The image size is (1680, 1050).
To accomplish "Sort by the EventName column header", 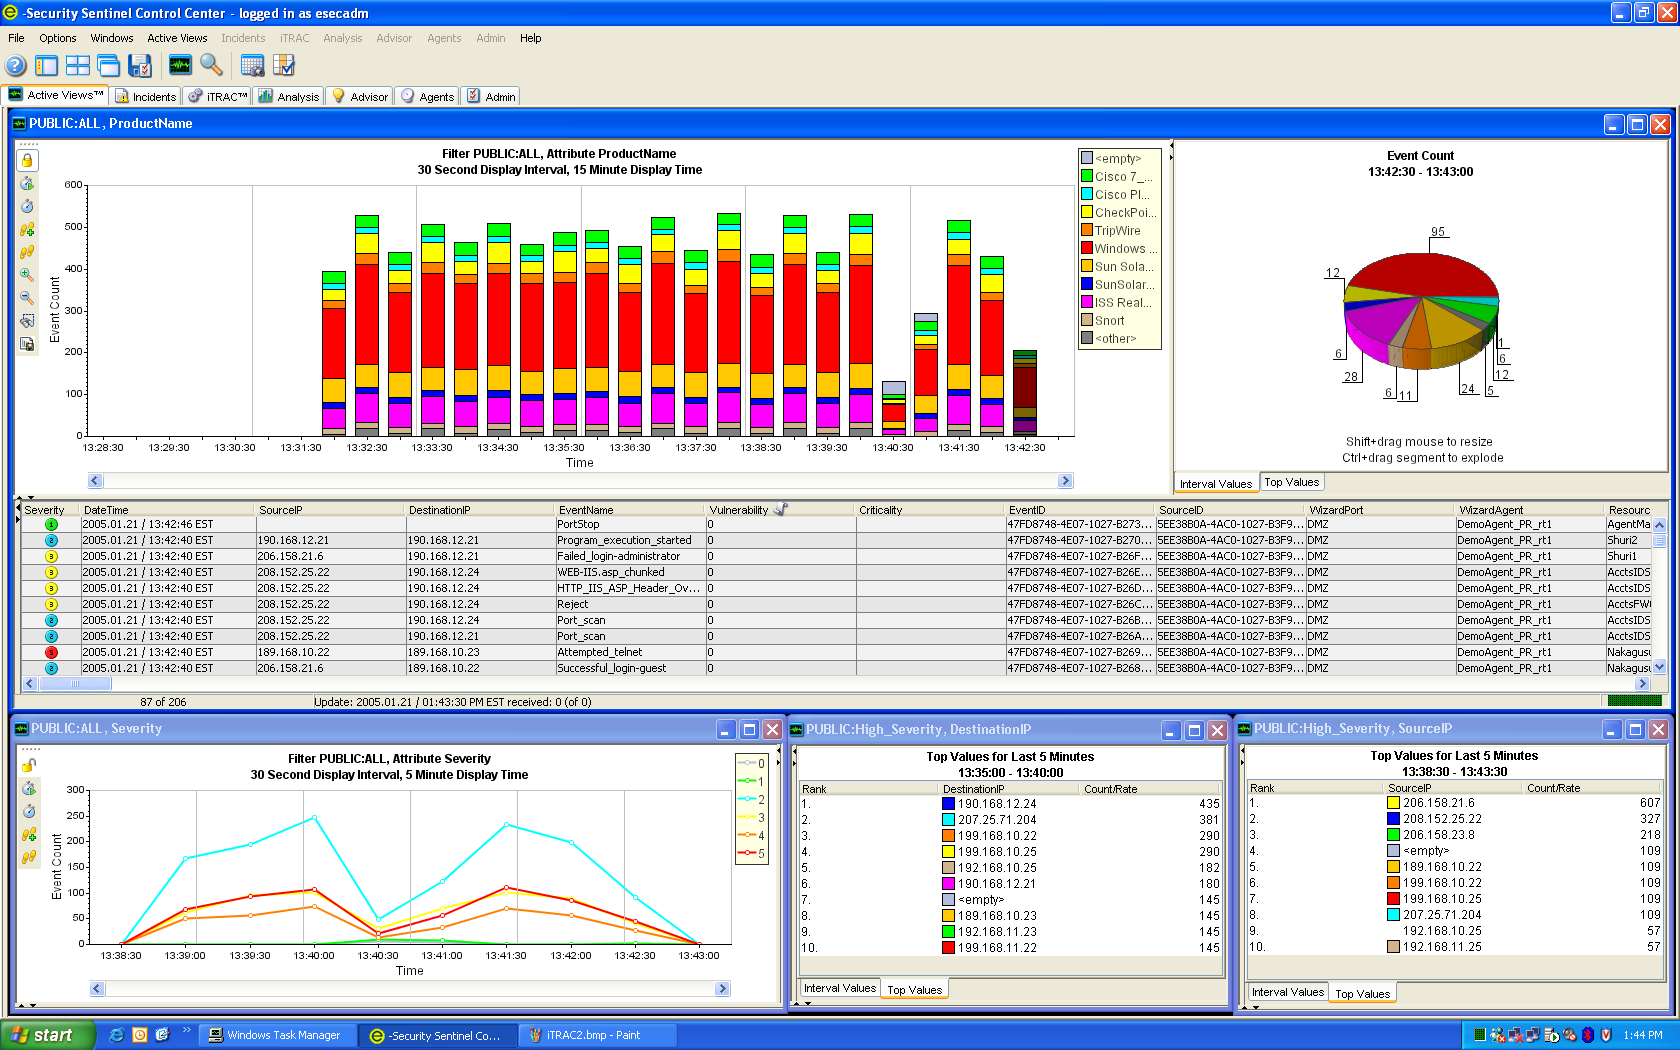I will [630, 510].
